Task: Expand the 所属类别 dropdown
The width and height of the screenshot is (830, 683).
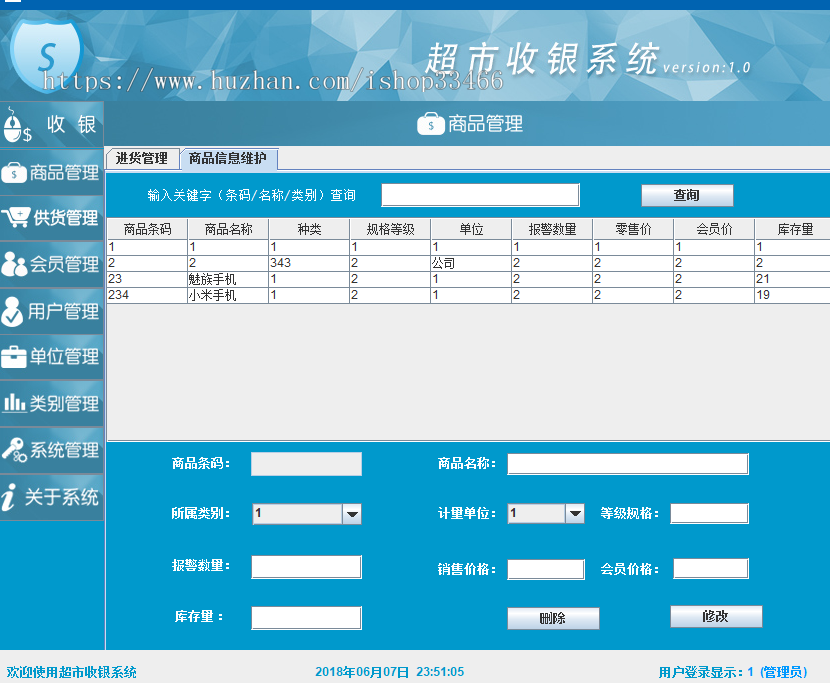Action: (x=351, y=514)
